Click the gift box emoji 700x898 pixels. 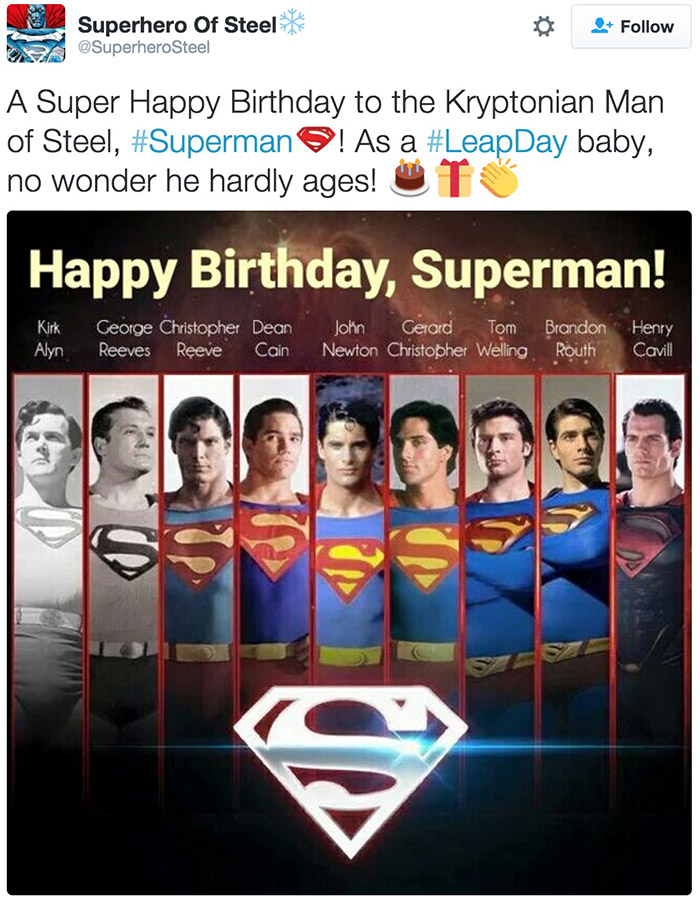click(454, 180)
